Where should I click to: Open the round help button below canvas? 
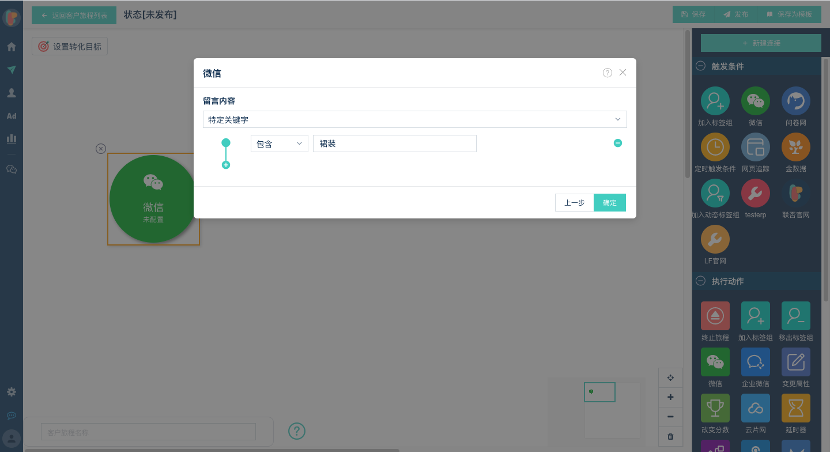[x=296, y=431]
